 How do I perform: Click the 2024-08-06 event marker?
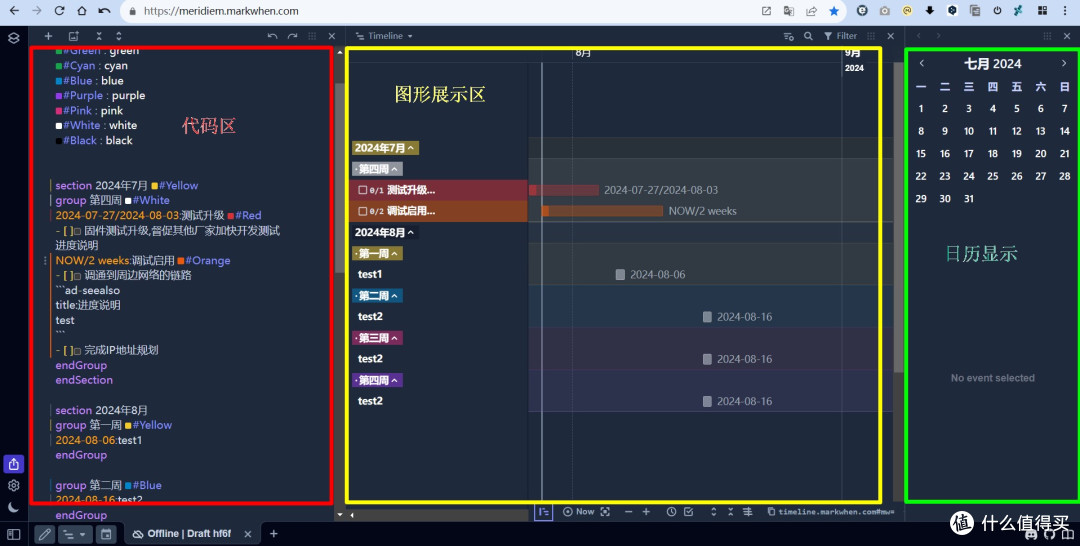point(620,274)
